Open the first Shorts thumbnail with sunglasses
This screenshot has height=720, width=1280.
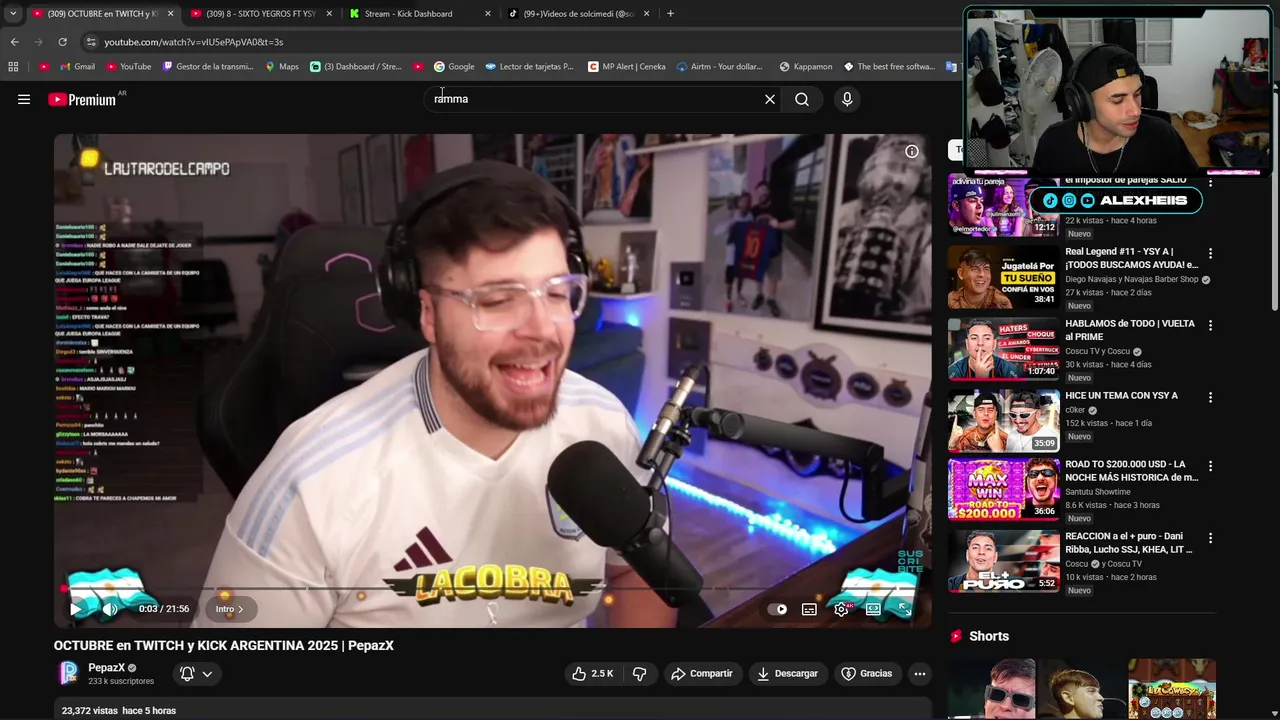click(991, 689)
